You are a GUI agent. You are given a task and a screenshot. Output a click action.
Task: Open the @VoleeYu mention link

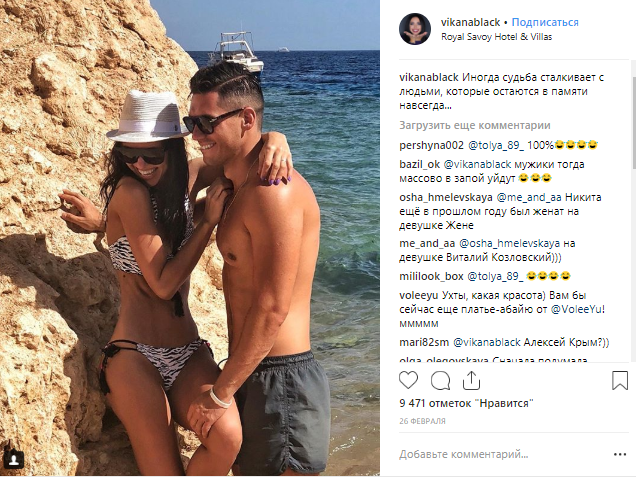click(578, 309)
